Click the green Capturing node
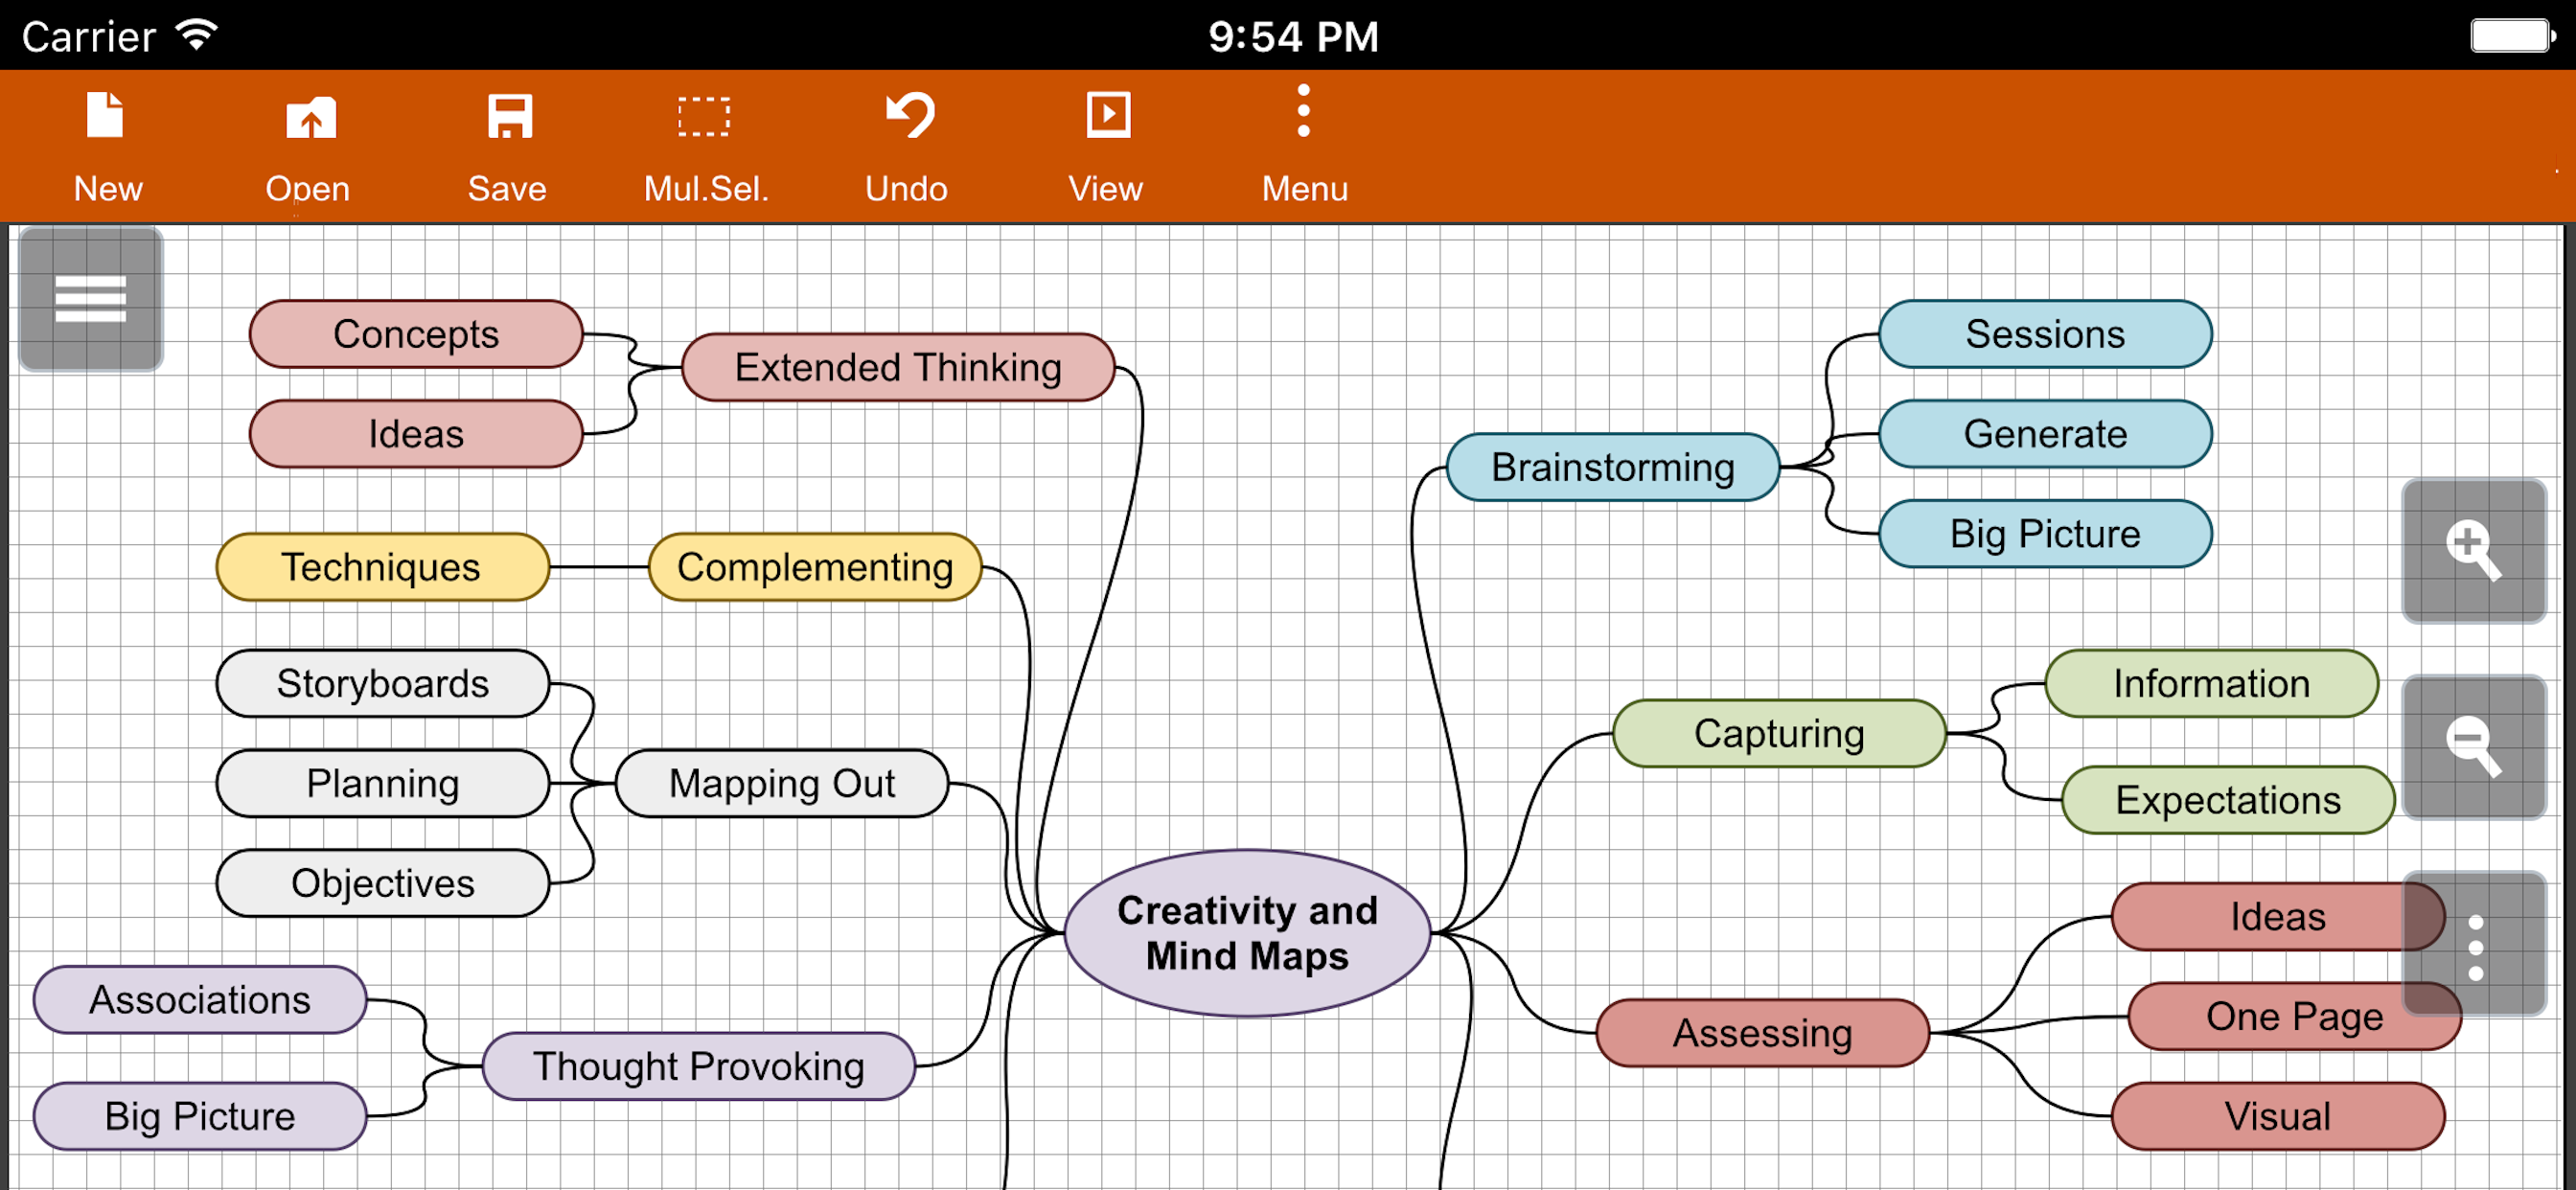Image resolution: width=2576 pixels, height=1190 pixels. click(x=1778, y=733)
